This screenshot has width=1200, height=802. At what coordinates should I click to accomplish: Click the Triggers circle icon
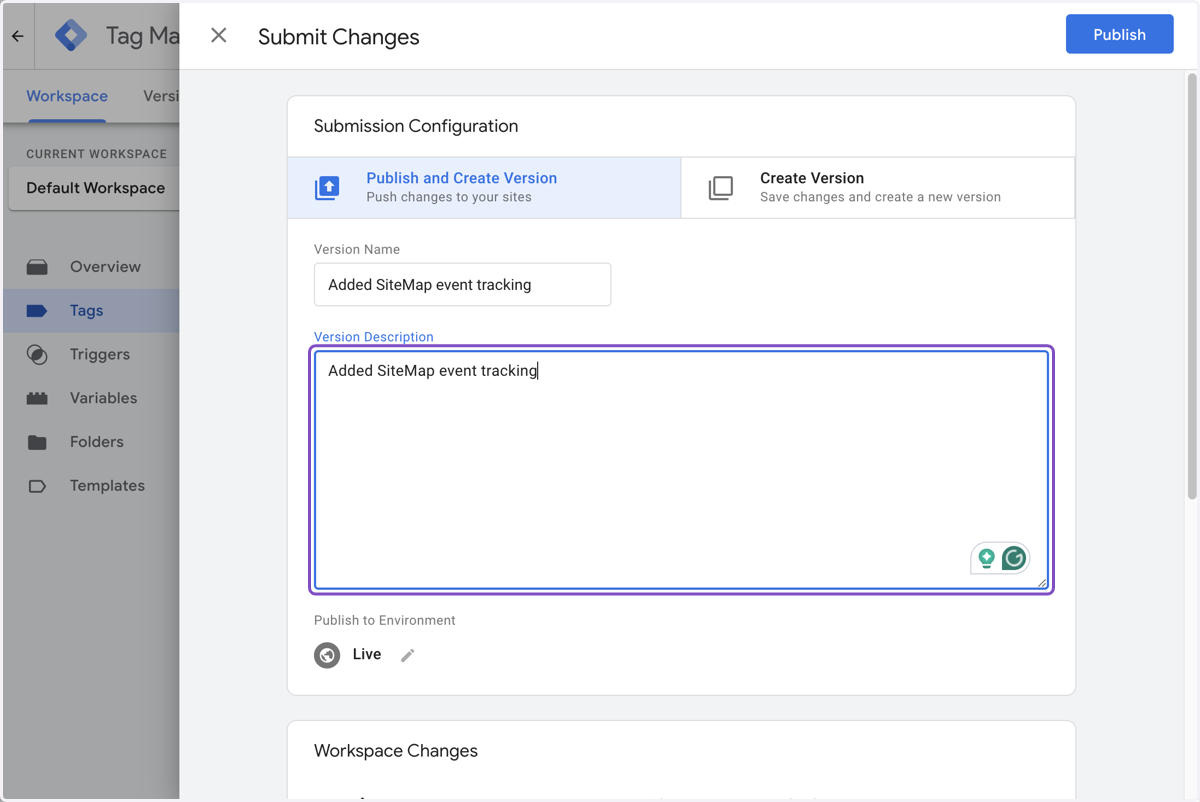tap(37, 354)
